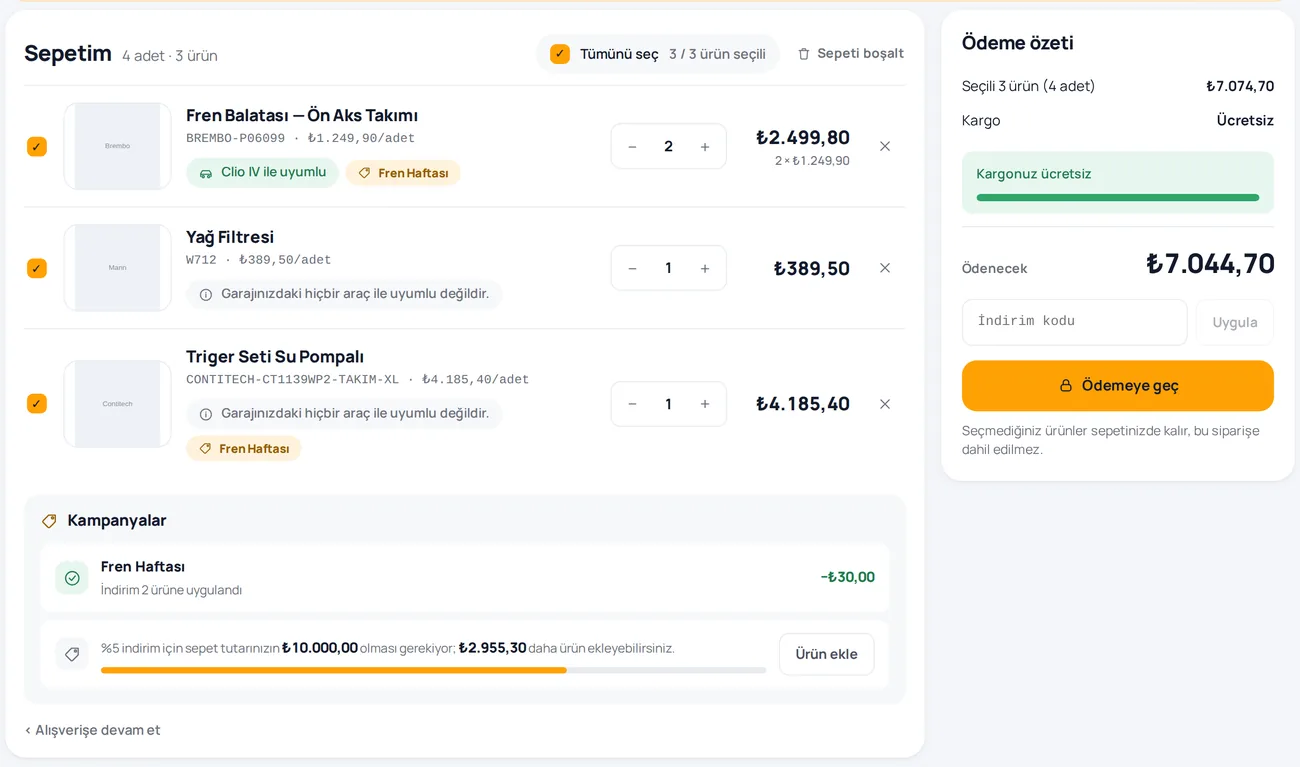Uncheck the Triger Seti Su Pompalı checkbox
This screenshot has width=1300, height=767.
[x=37, y=404]
